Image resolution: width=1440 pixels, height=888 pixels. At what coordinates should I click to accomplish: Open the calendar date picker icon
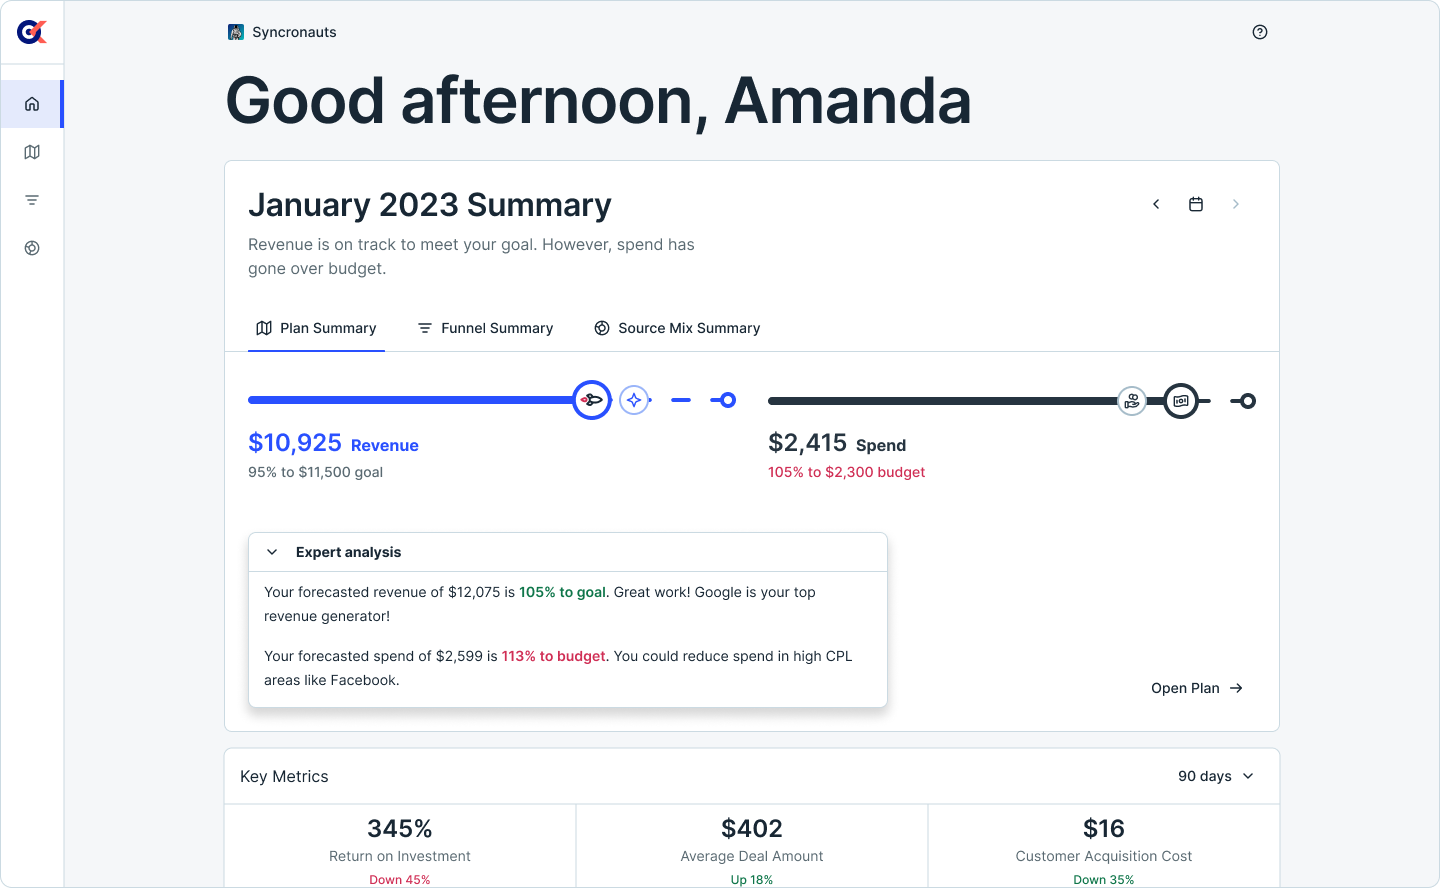tap(1196, 204)
